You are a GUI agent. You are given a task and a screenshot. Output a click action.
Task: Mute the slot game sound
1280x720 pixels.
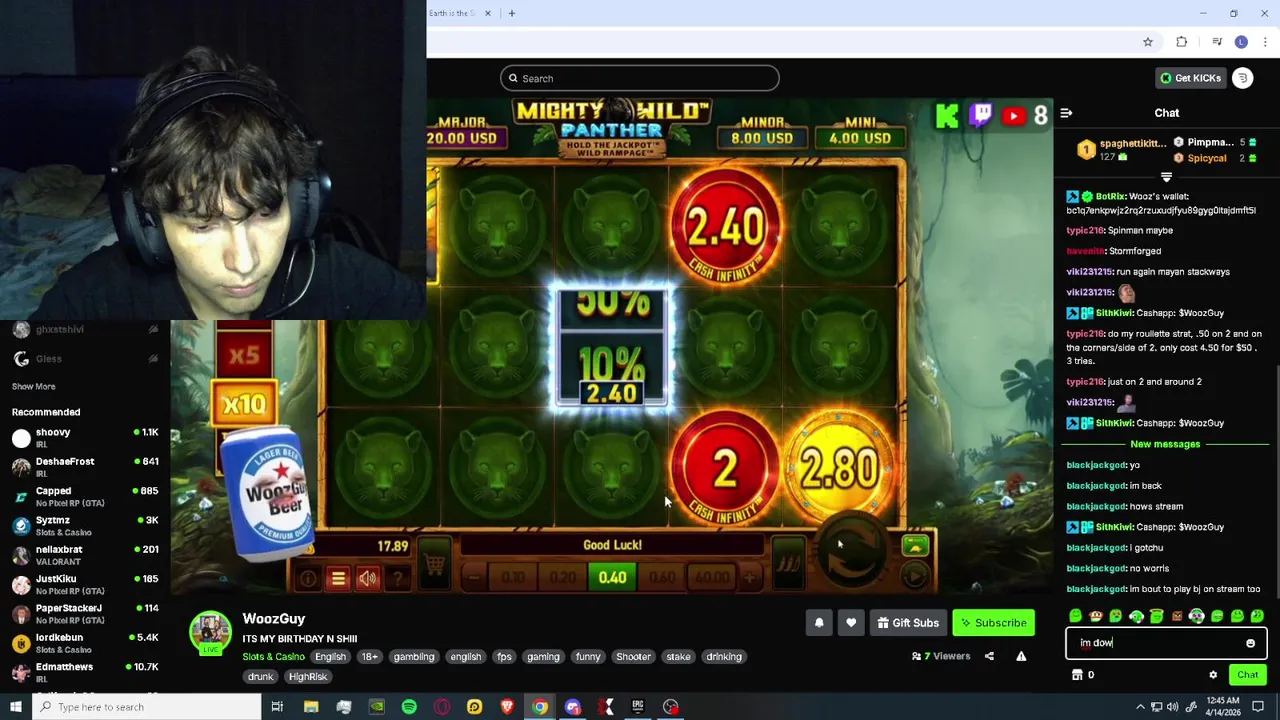point(368,578)
